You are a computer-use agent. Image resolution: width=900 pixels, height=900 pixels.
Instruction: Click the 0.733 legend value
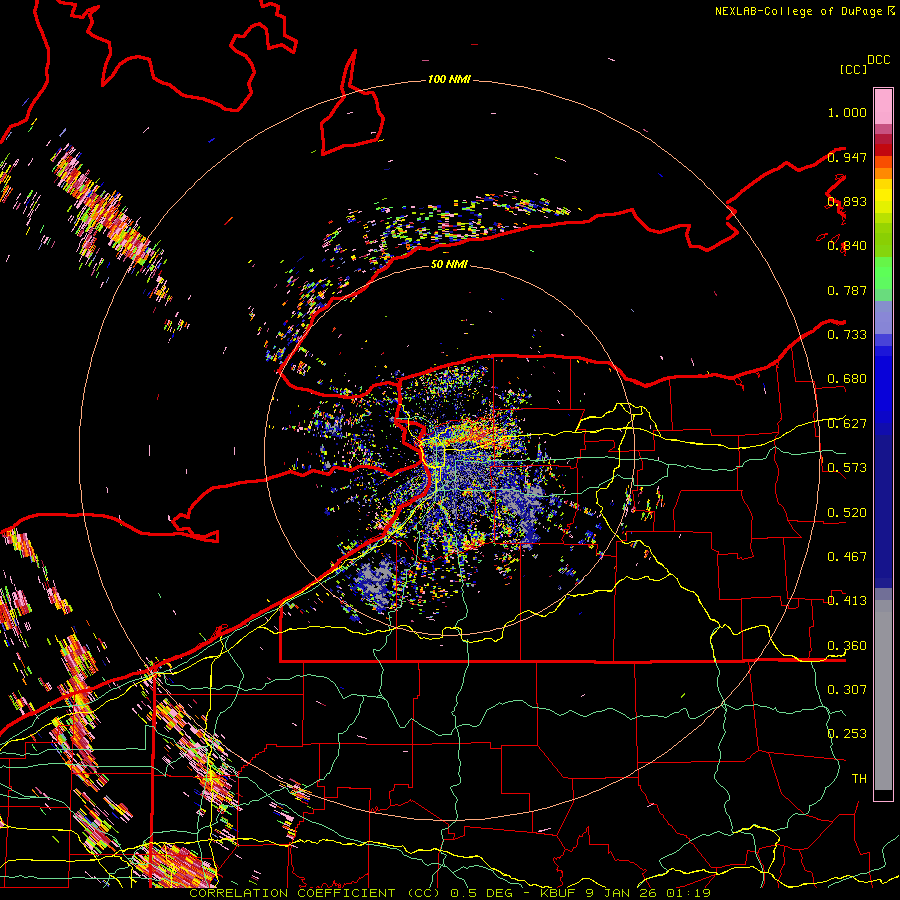point(847,335)
